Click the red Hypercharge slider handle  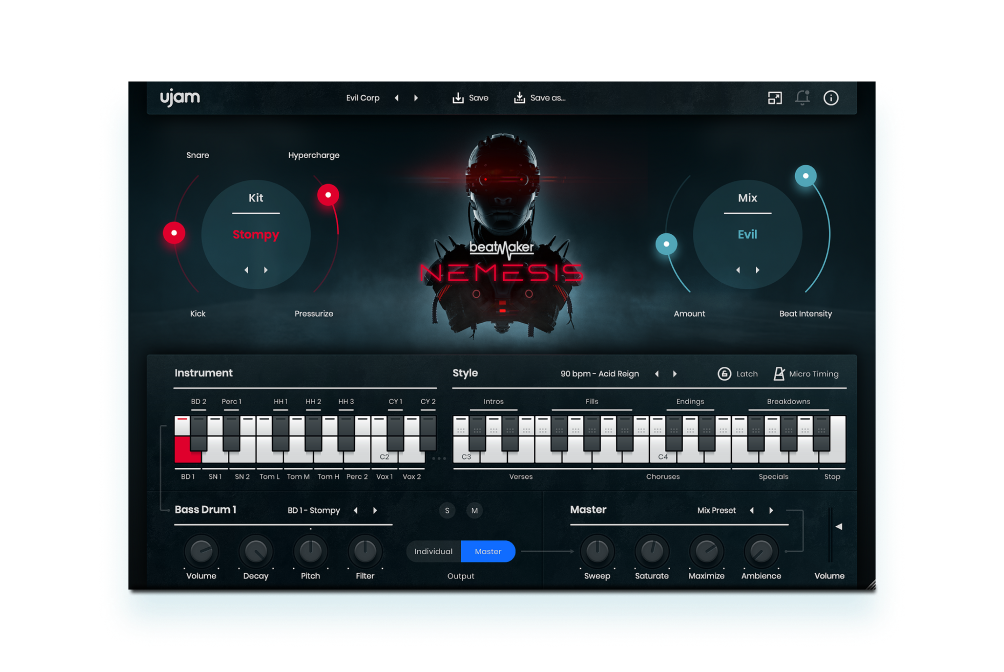[328, 195]
